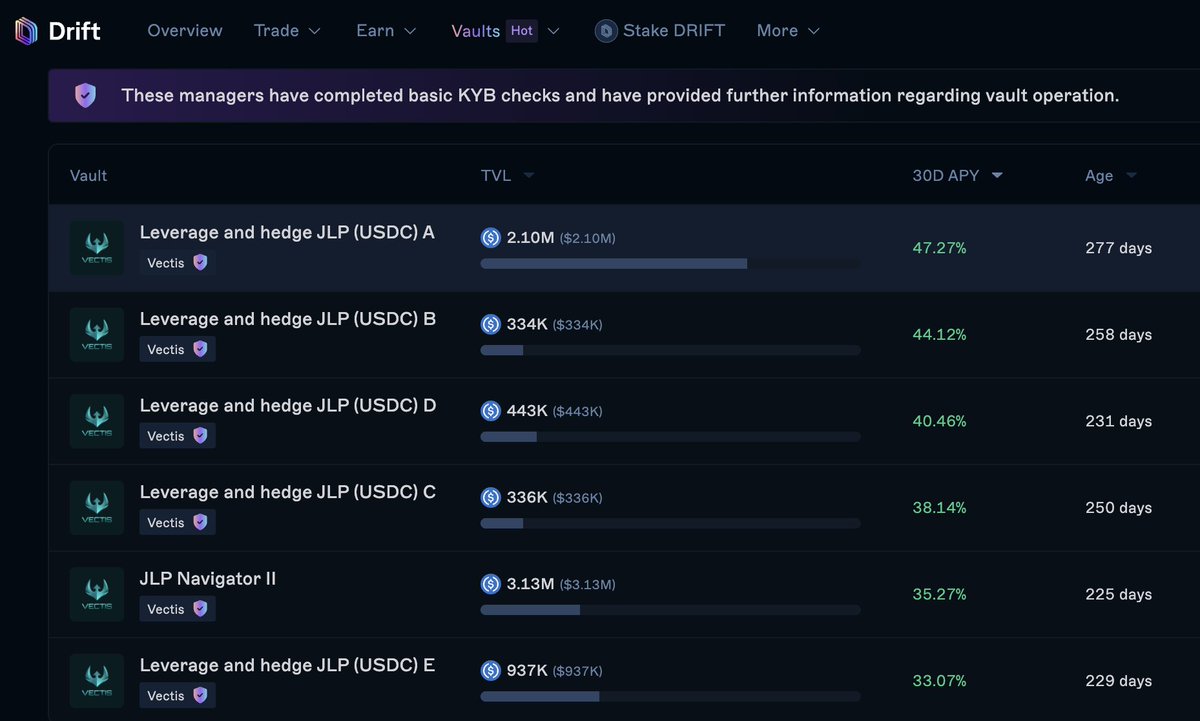Click the 225 days age value
This screenshot has width=1200, height=721.
tap(1119, 594)
